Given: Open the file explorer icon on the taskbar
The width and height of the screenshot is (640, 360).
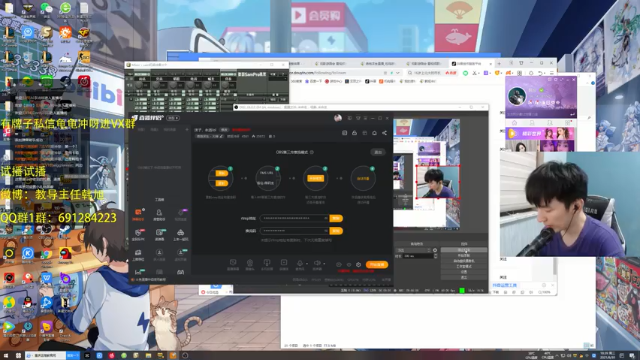Looking at the screenshot, I should pyautogui.click(x=148, y=356).
